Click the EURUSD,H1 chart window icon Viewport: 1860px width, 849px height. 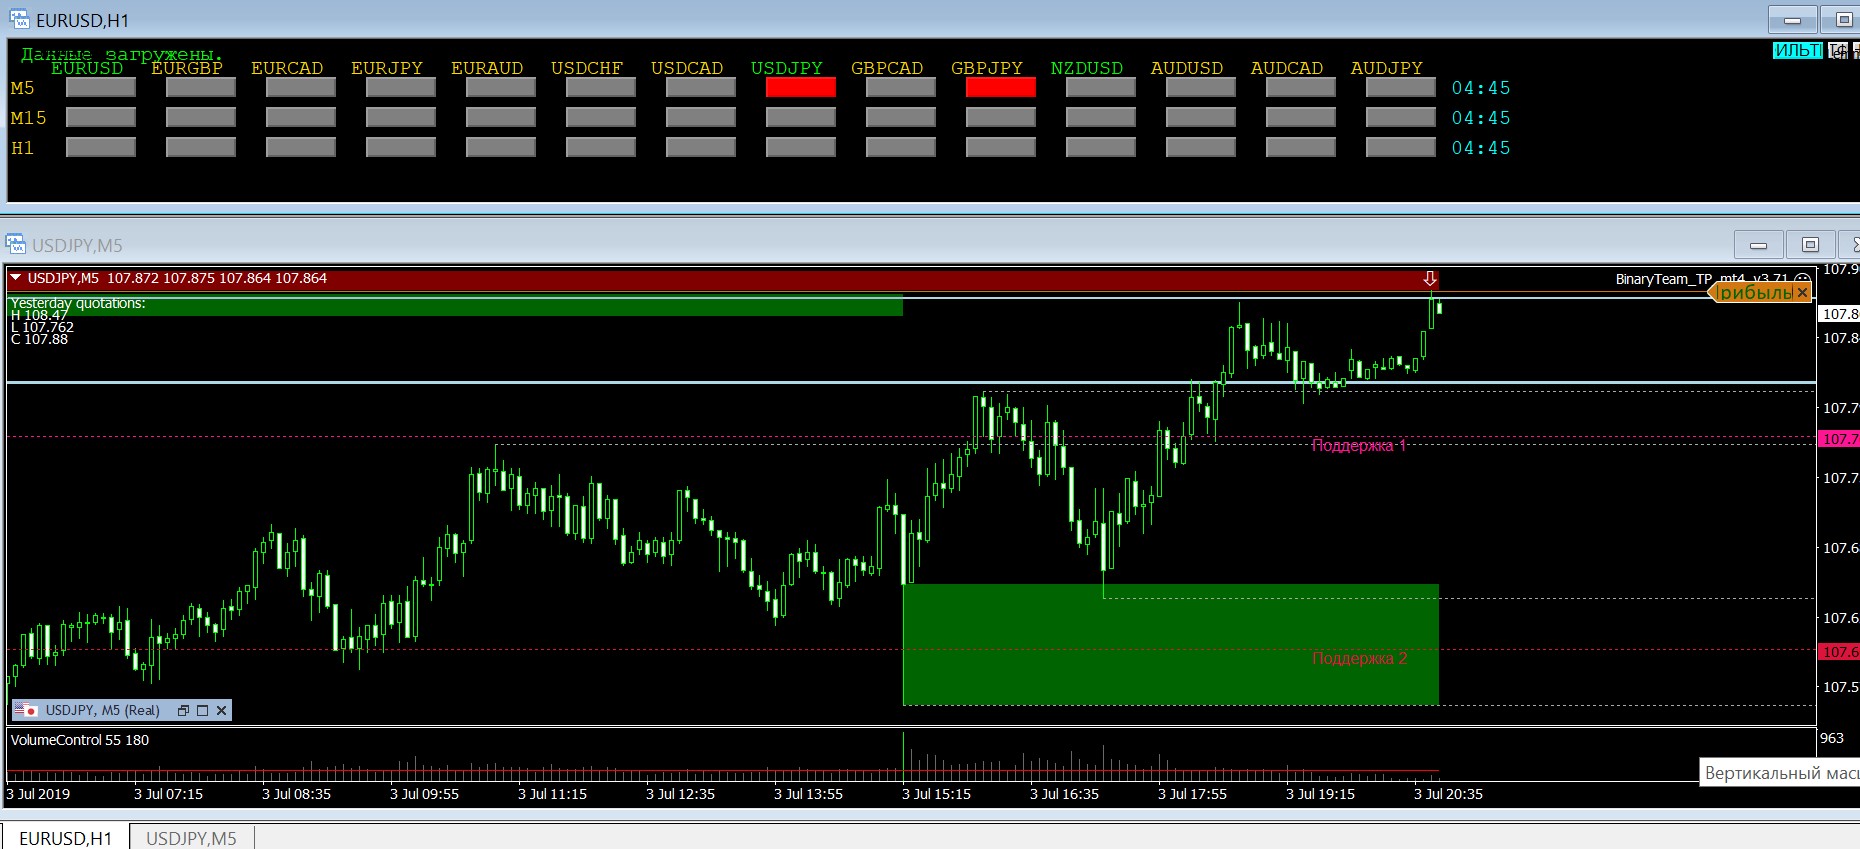[x=18, y=20]
